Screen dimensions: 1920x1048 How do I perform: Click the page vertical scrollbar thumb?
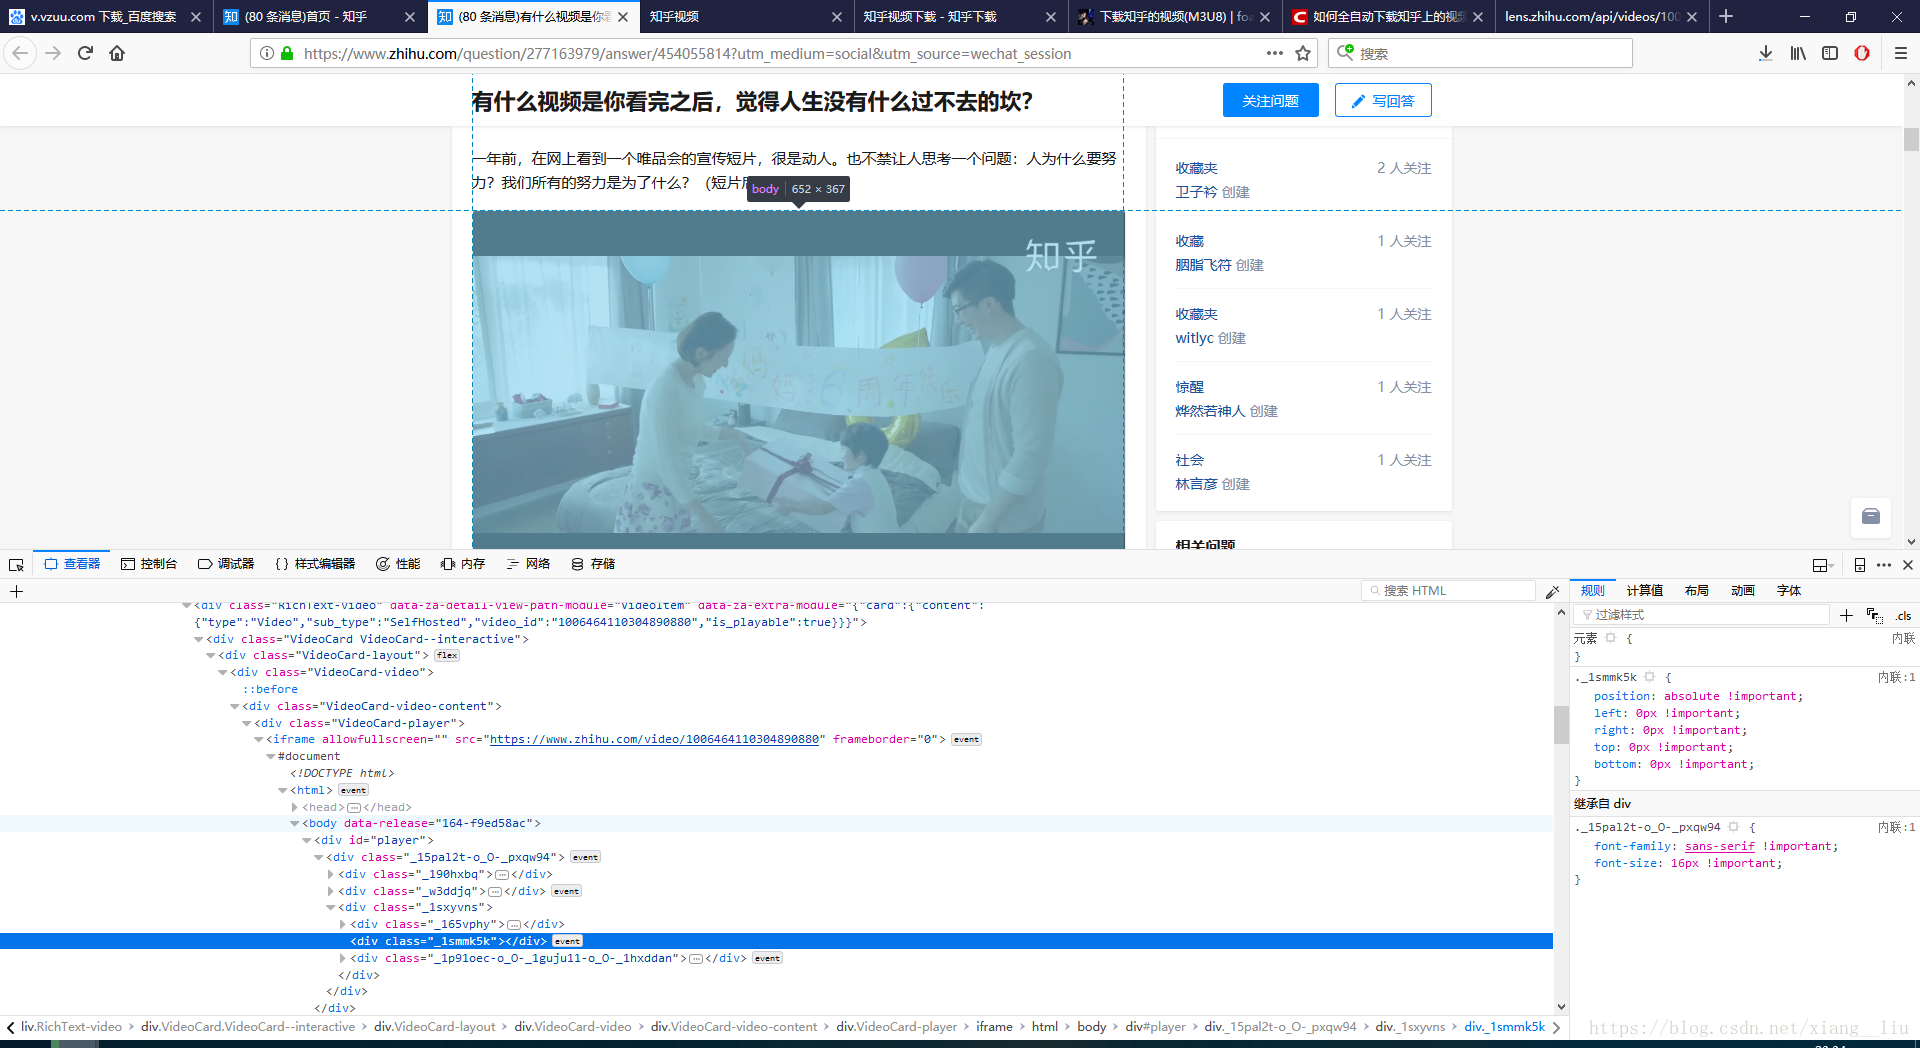point(1911,140)
